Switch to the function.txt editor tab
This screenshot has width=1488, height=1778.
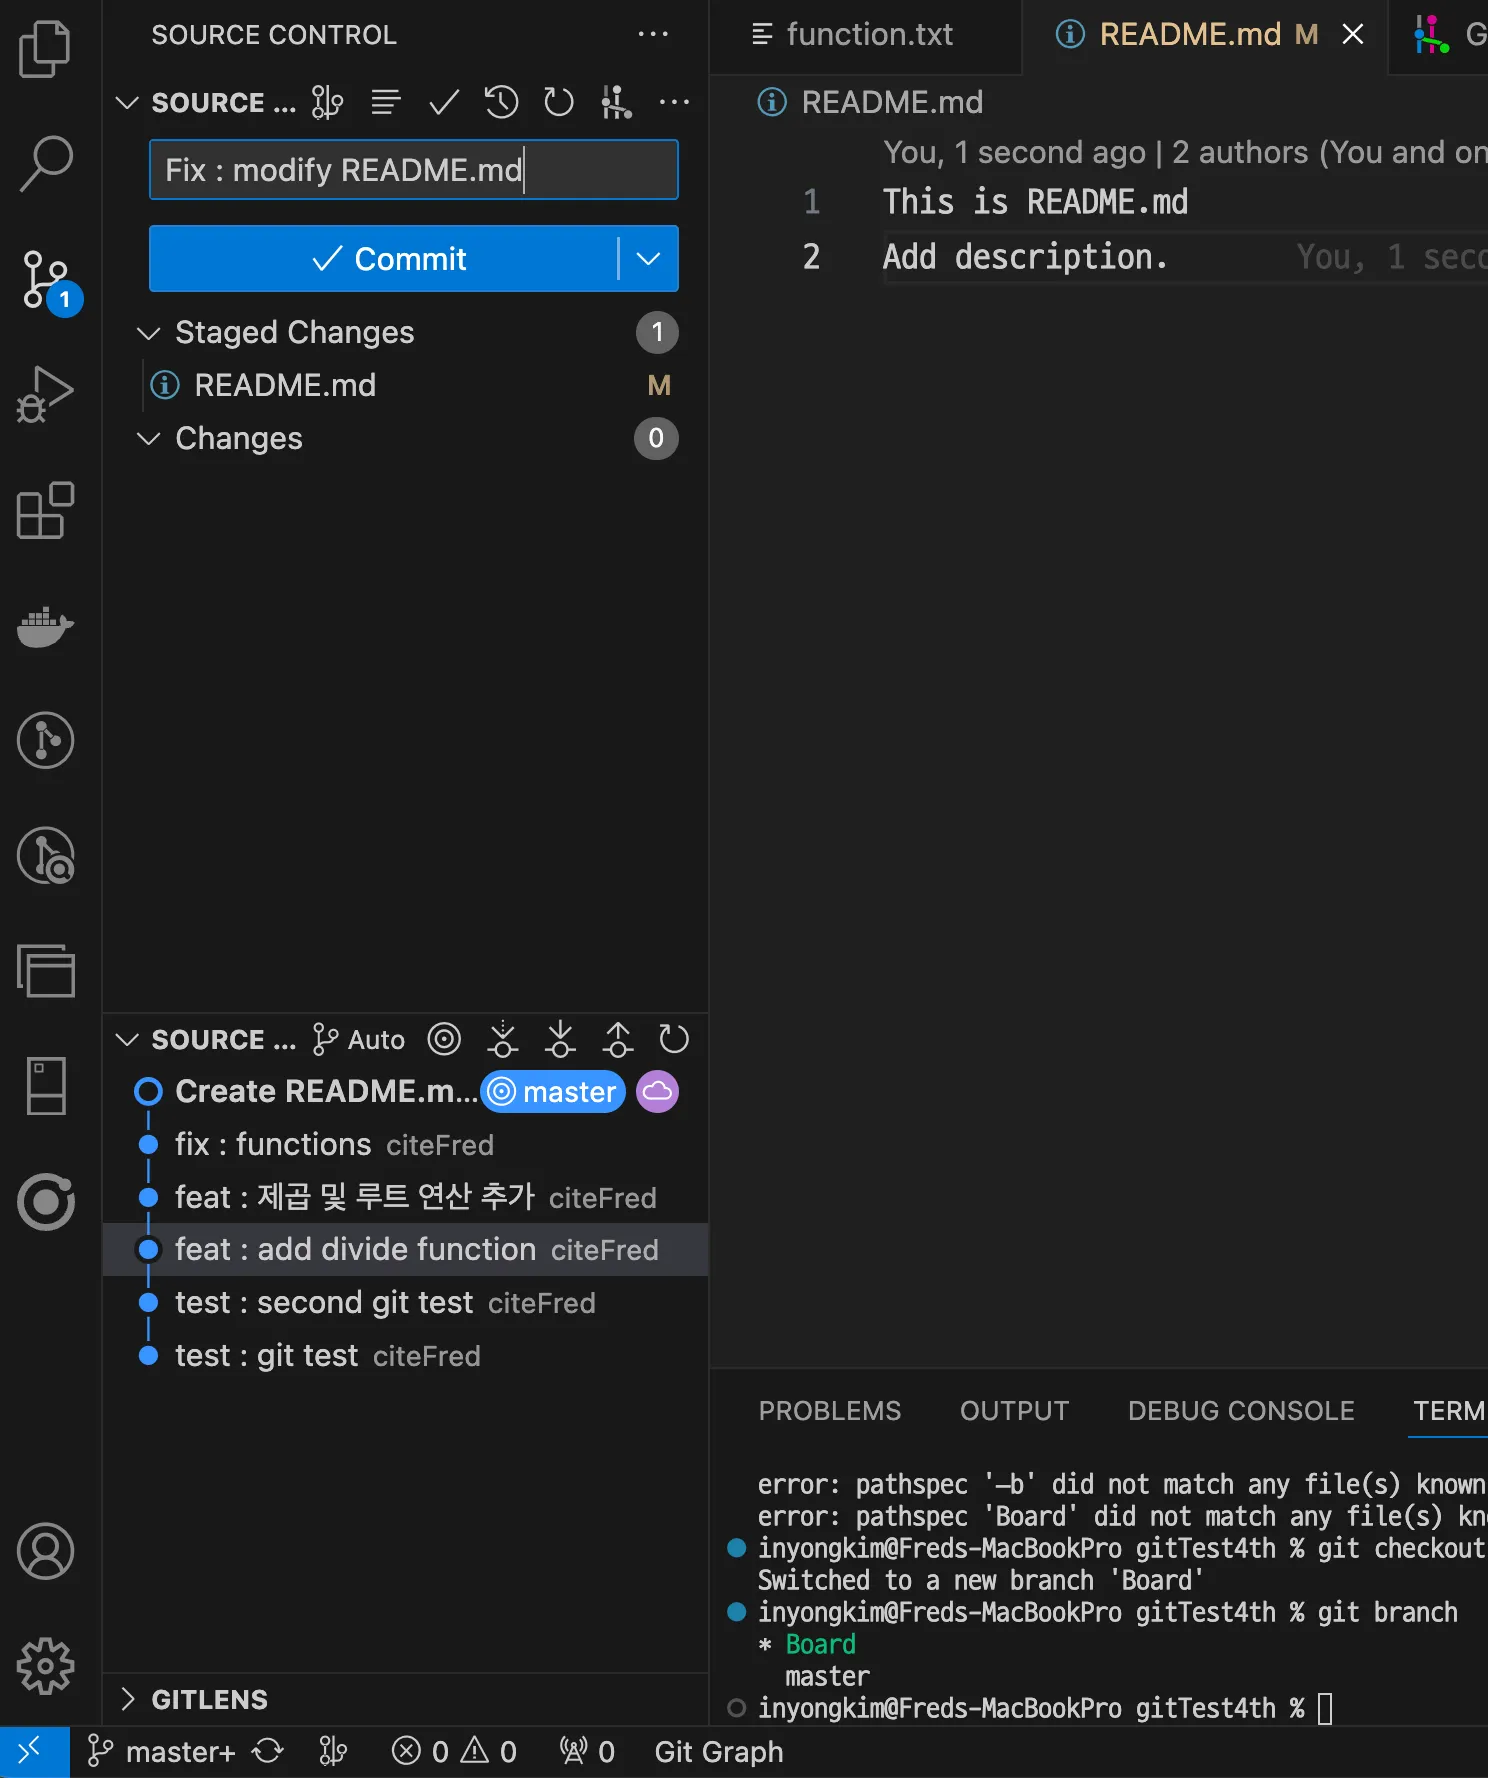[x=866, y=35]
